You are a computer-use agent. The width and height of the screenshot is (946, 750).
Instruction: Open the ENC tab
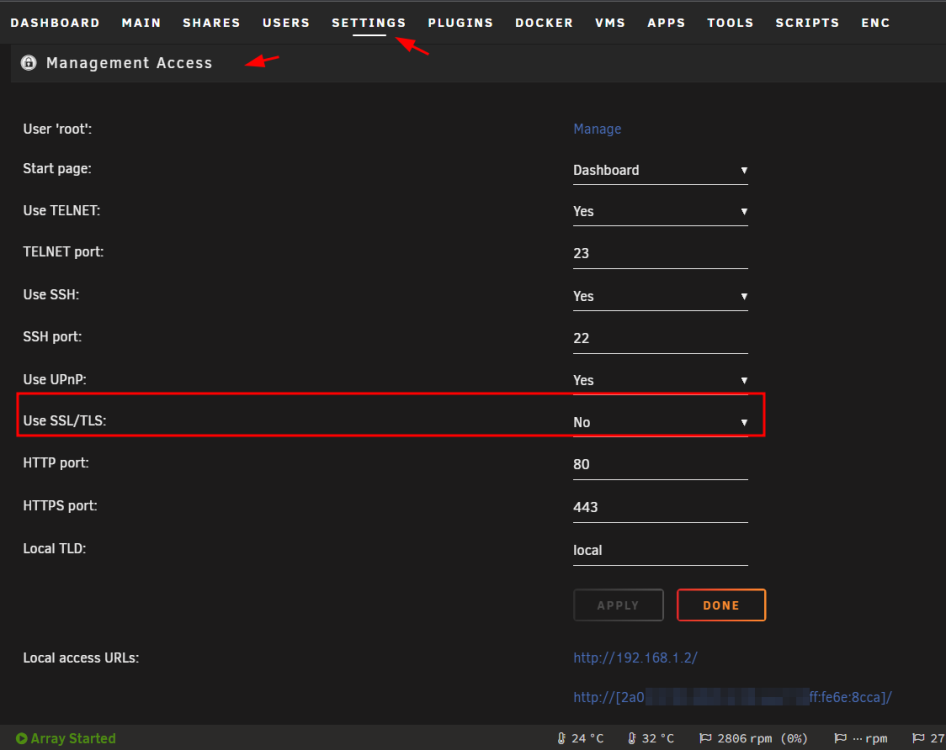[875, 23]
